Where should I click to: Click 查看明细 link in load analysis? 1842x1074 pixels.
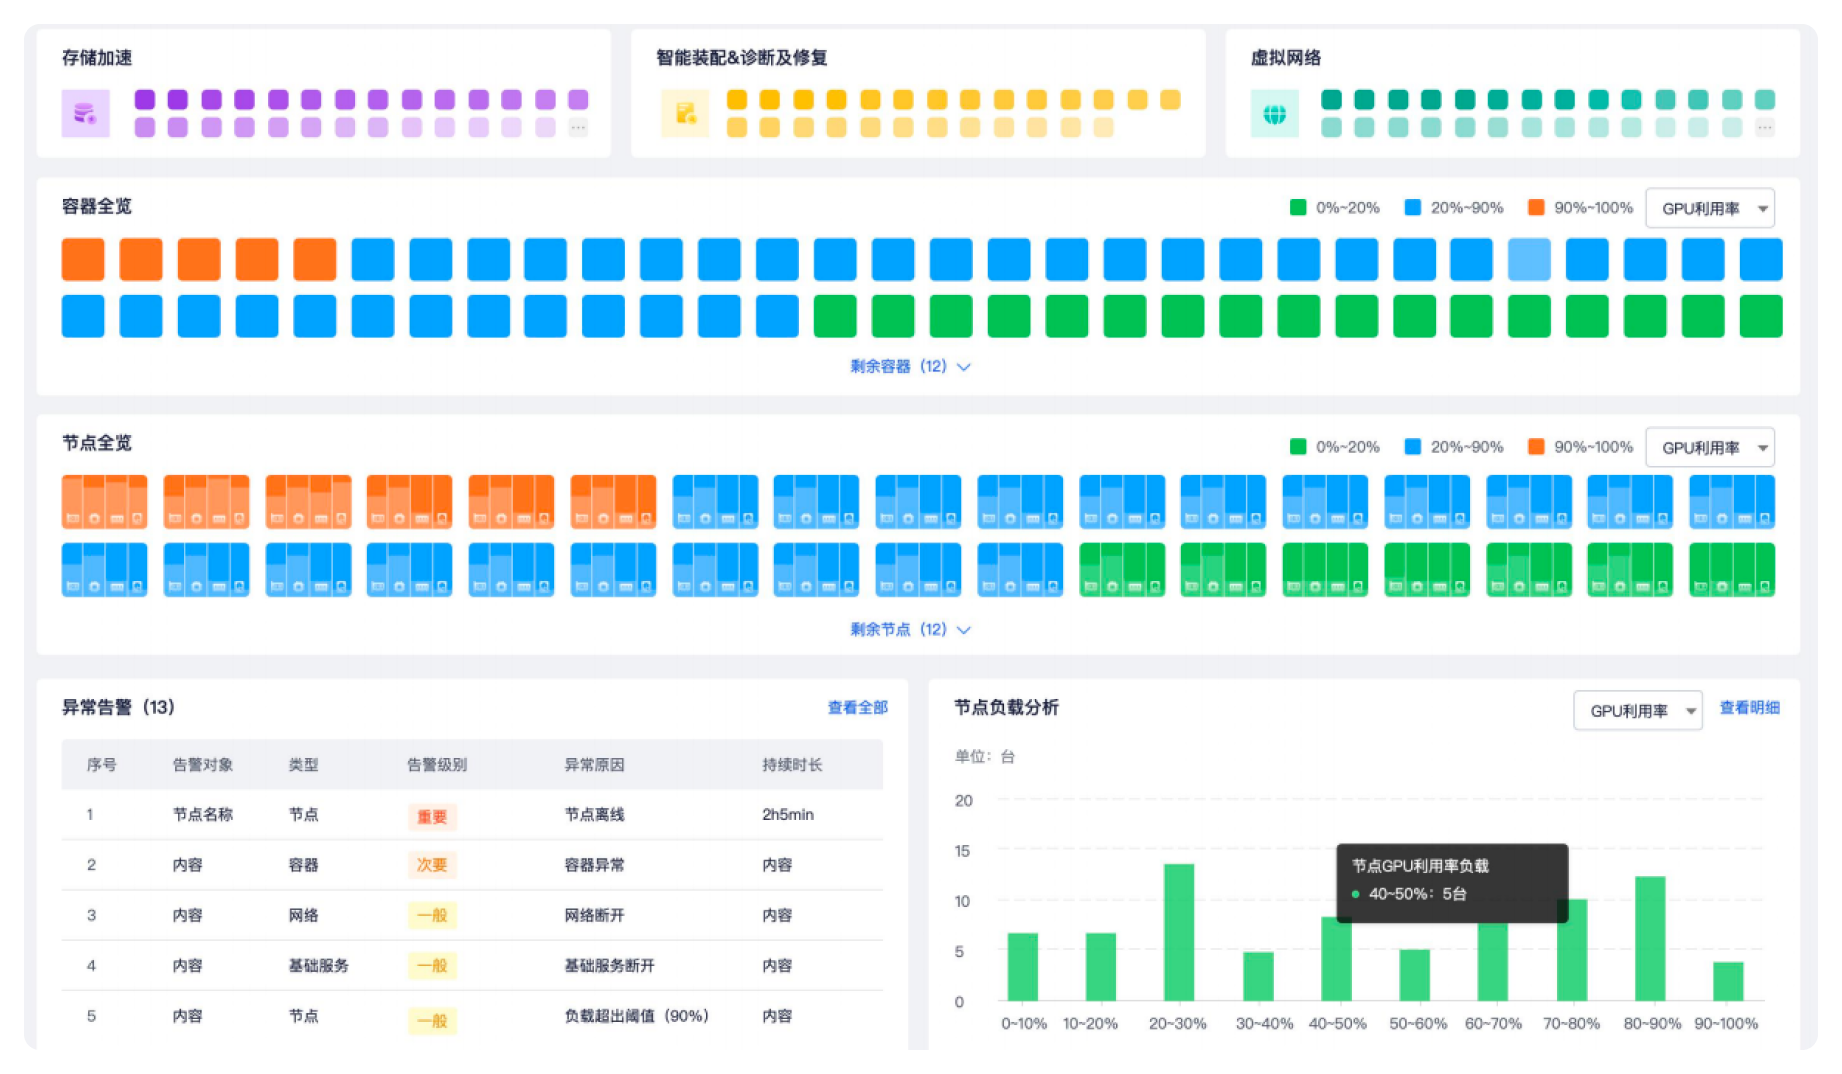tap(1749, 707)
